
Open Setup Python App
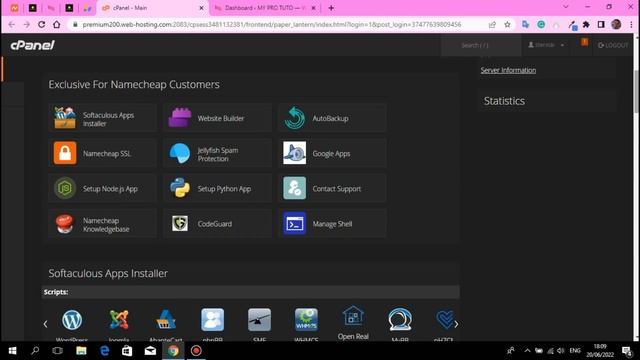(x=218, y=189)
